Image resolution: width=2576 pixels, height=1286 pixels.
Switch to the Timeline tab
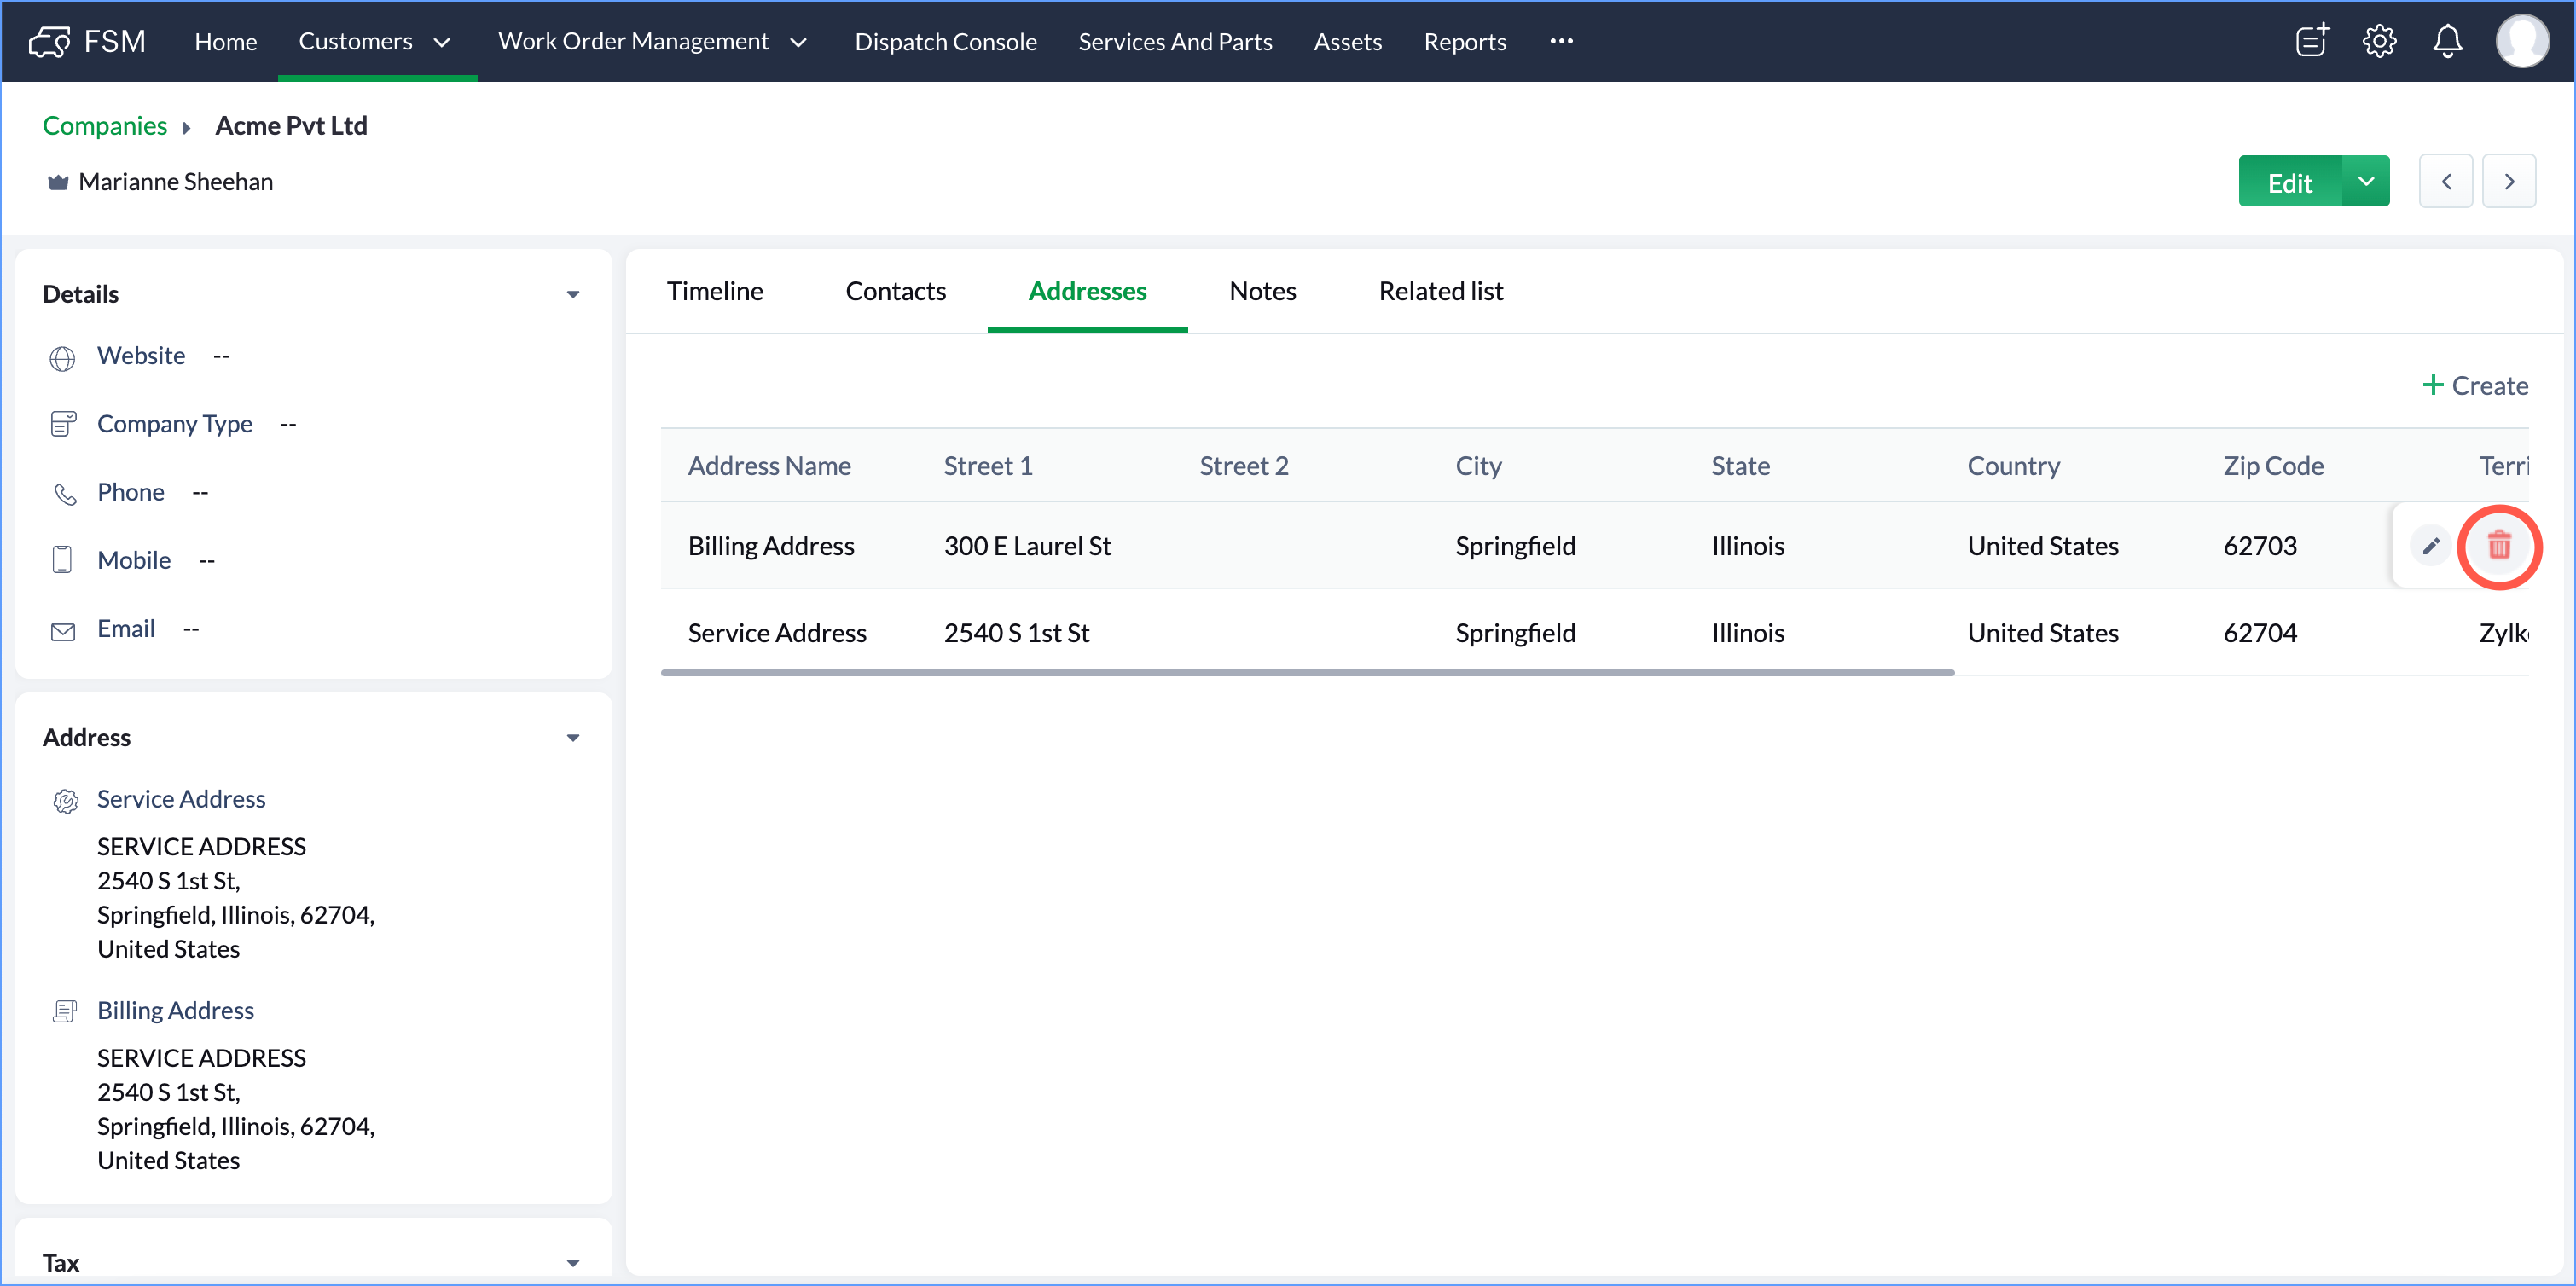point(714,291)
